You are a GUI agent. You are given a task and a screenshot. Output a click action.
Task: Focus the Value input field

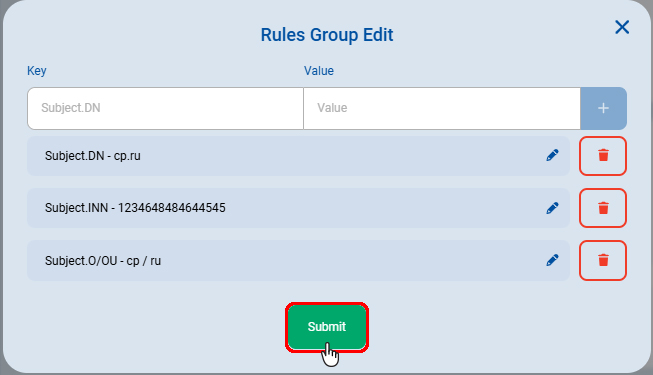(x=442, y=108)
